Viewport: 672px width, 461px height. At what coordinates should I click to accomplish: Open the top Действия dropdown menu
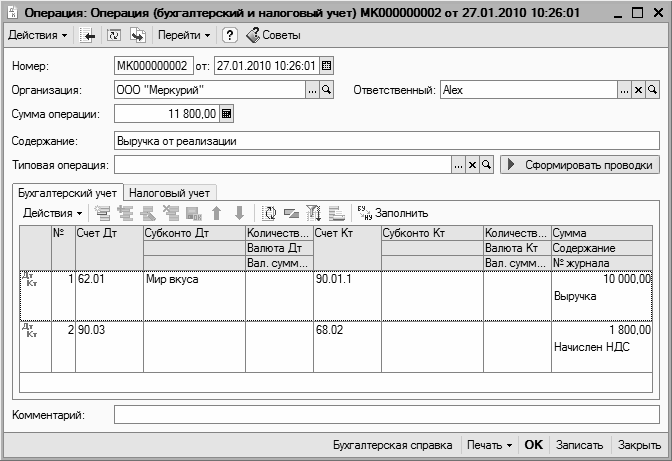tap(38, 36)
